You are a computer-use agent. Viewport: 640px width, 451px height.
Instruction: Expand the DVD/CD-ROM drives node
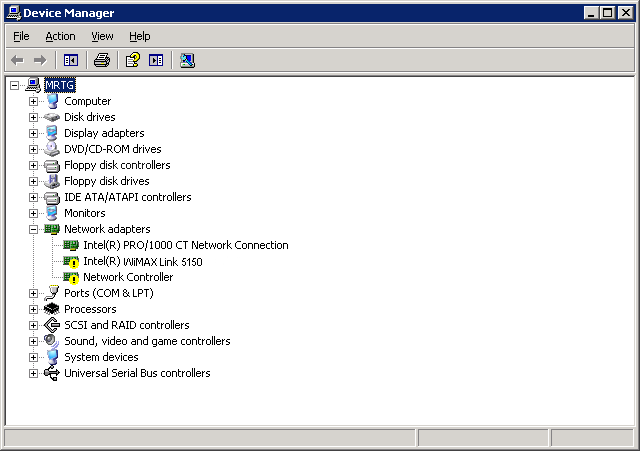coord(33,149)
